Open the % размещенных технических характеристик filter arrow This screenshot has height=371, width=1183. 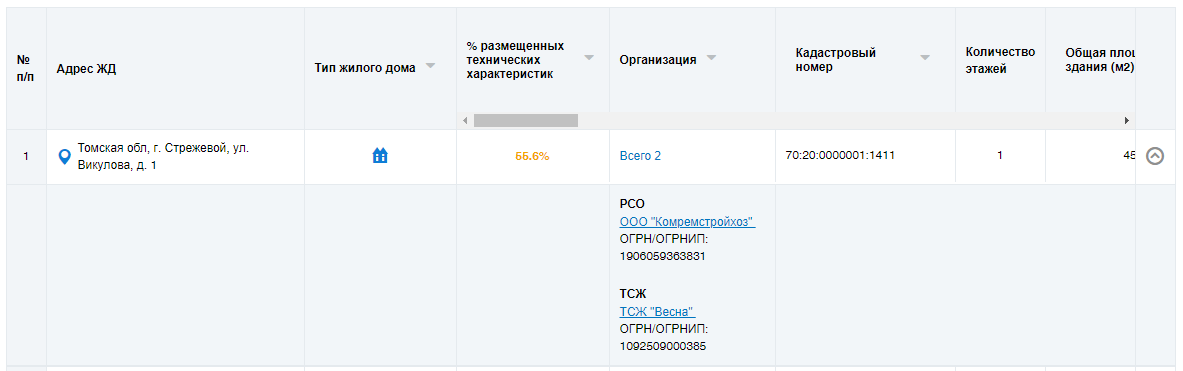(589, 57)
